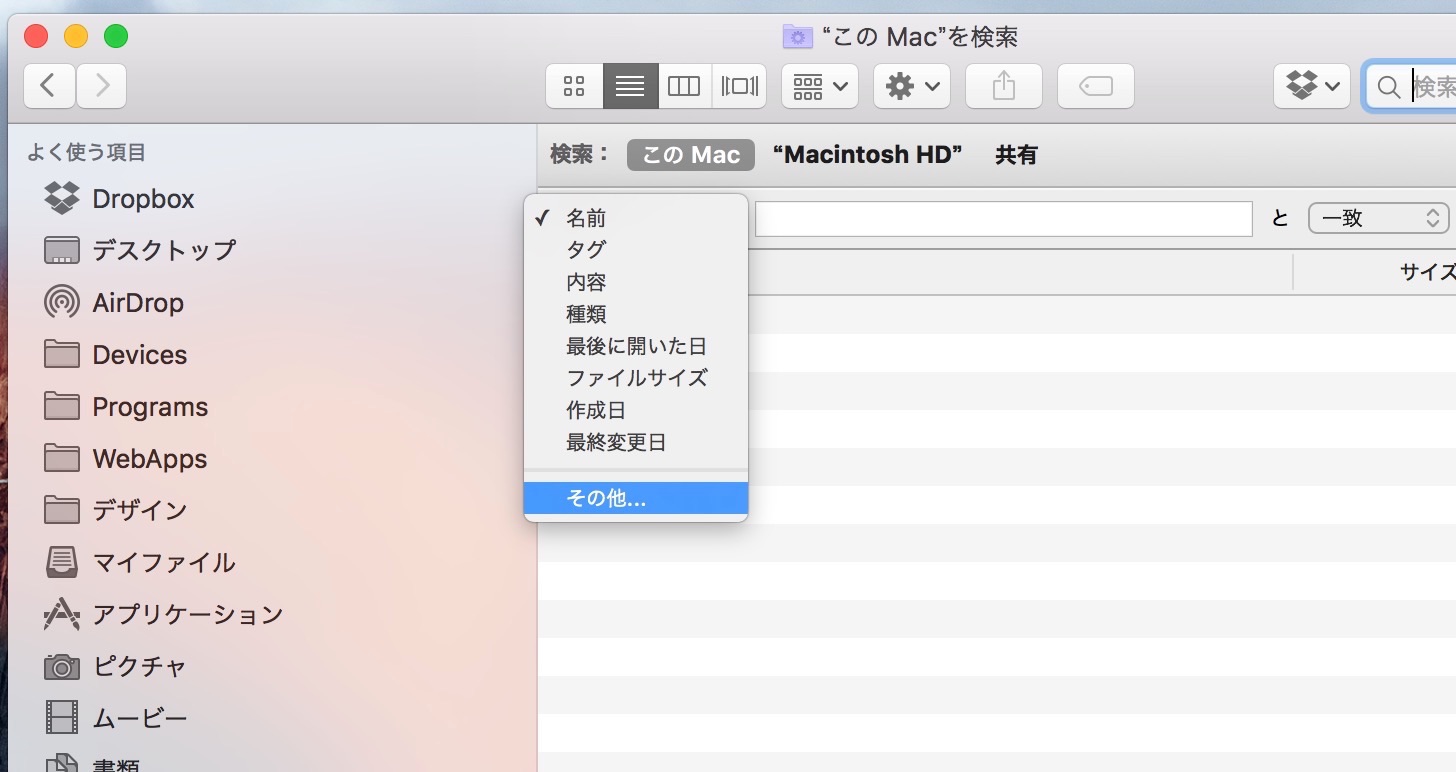
Task: Open アプリケーション in the sidebar
Action: coord(164,614)
